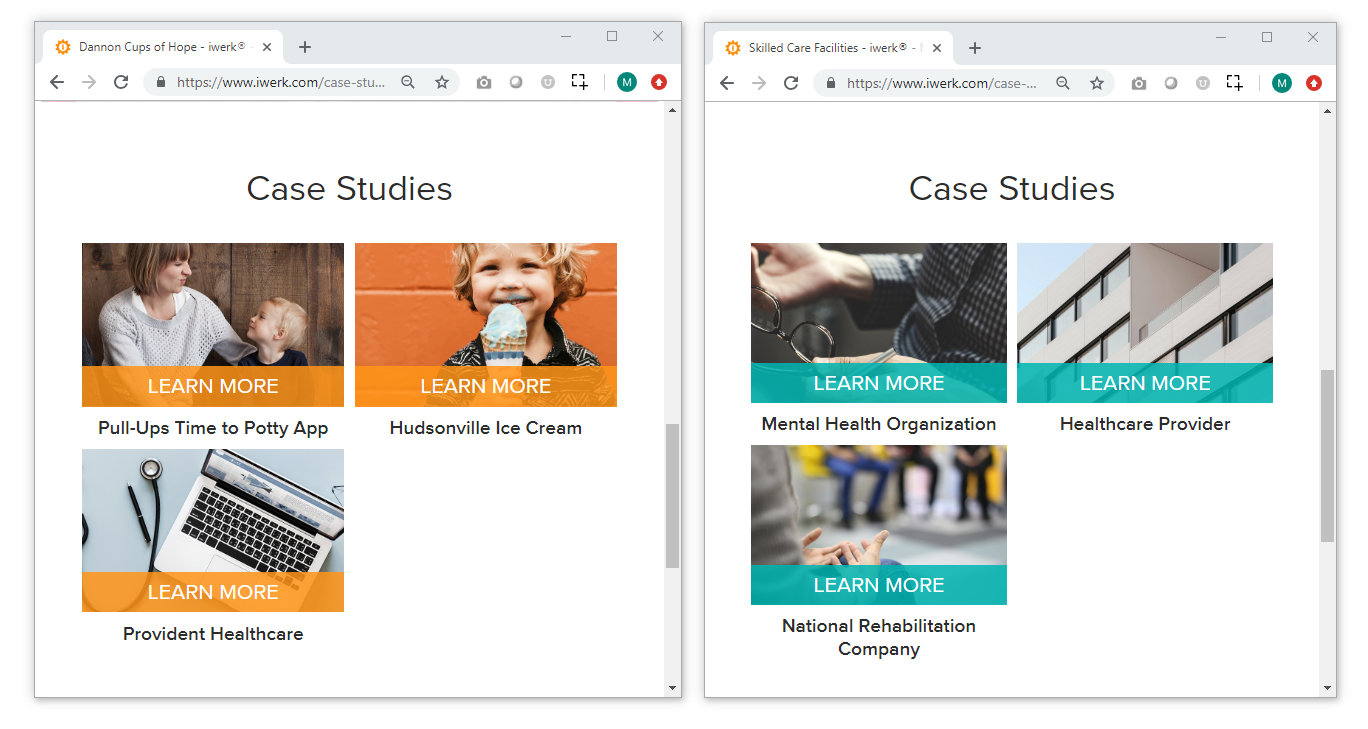Open the Hudsonville Ice Cream title link
Screen dimensions: 1368x729
click(x=486, y=428)
